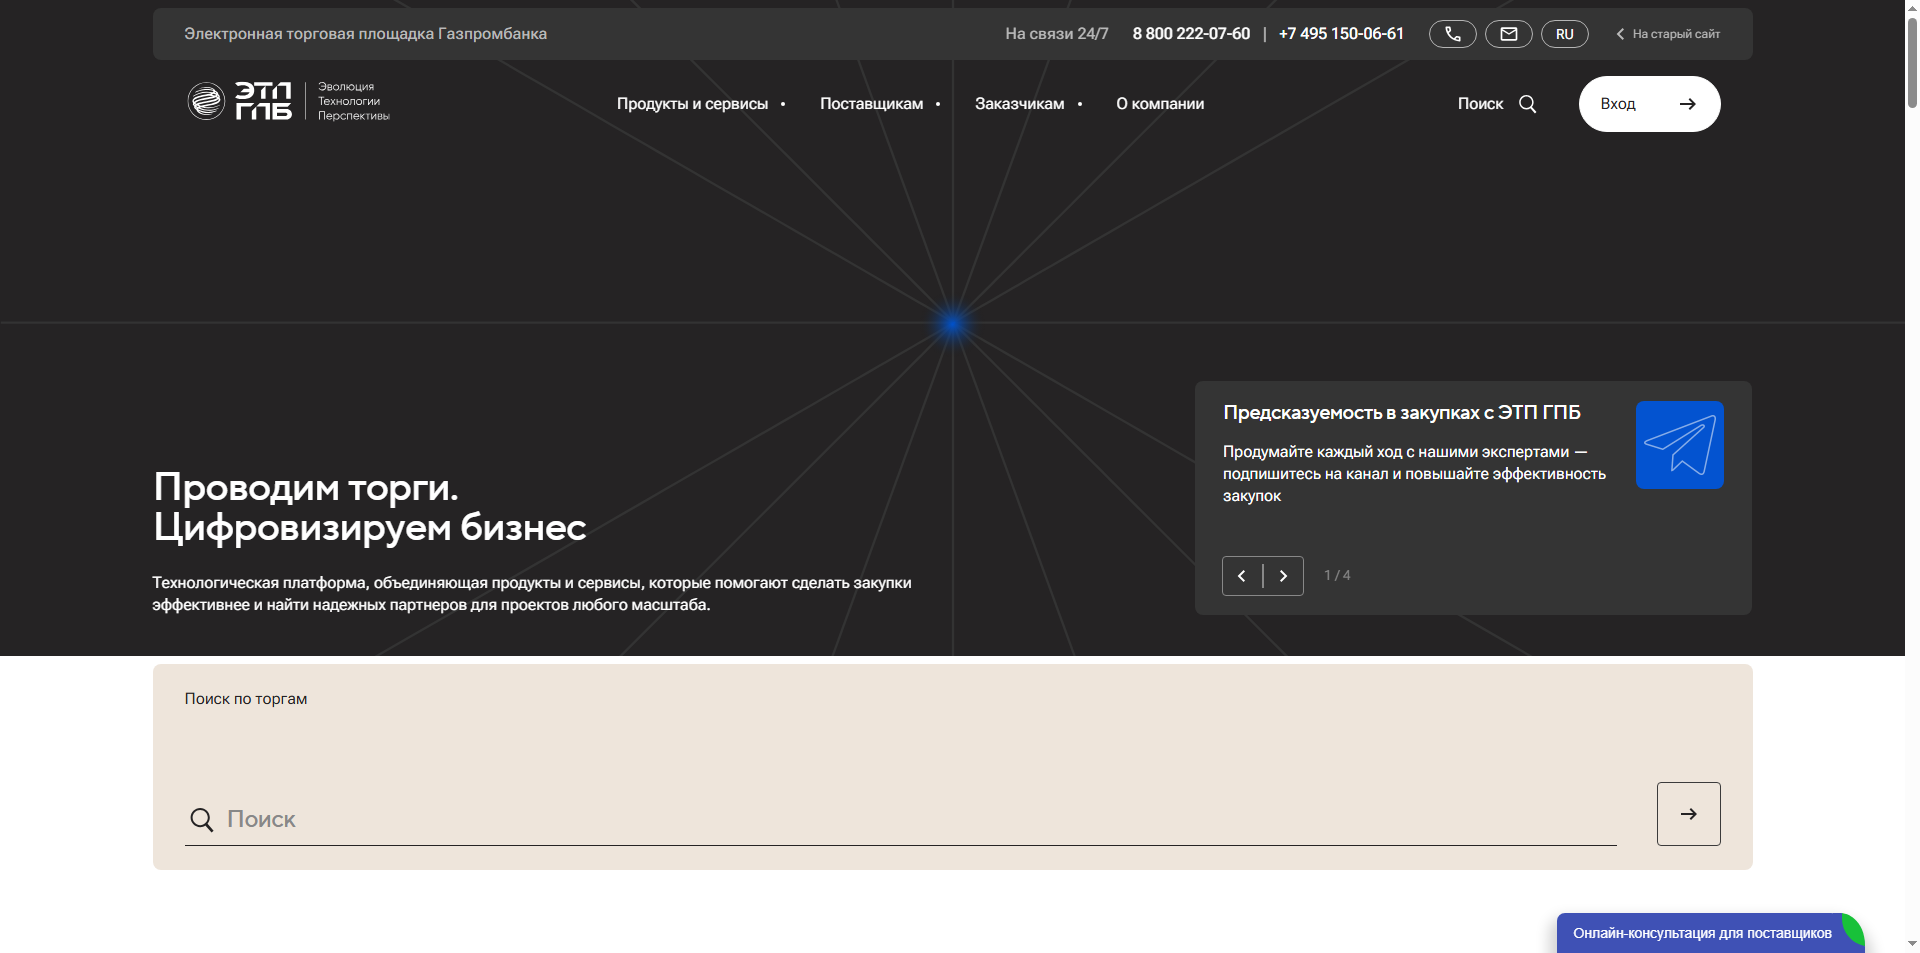Show previous slide in banner carousel

(x=1242, y=576)
